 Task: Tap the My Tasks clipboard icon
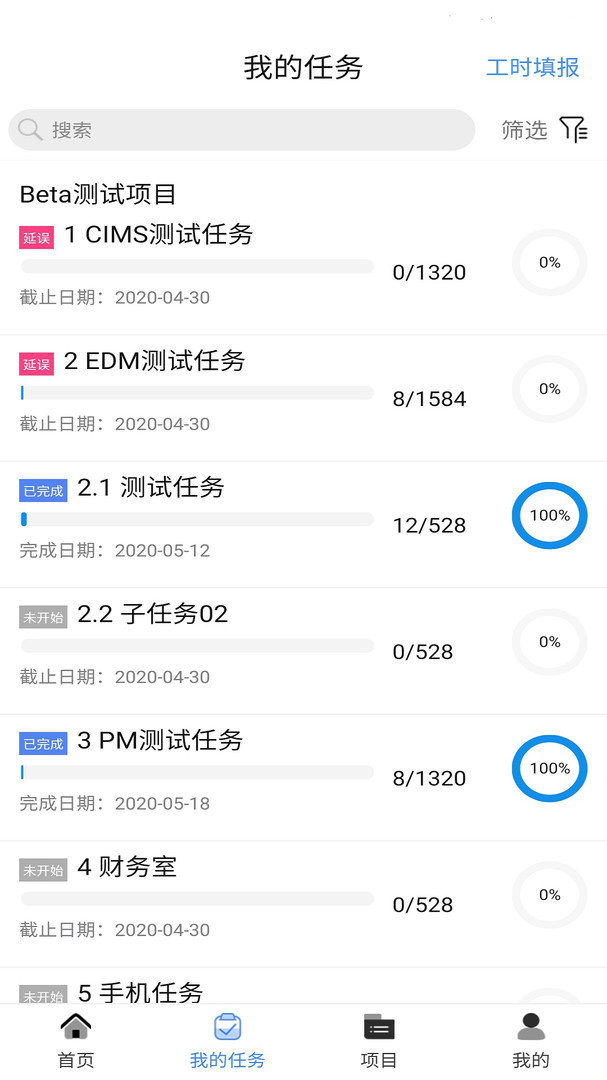point(228,1027)
